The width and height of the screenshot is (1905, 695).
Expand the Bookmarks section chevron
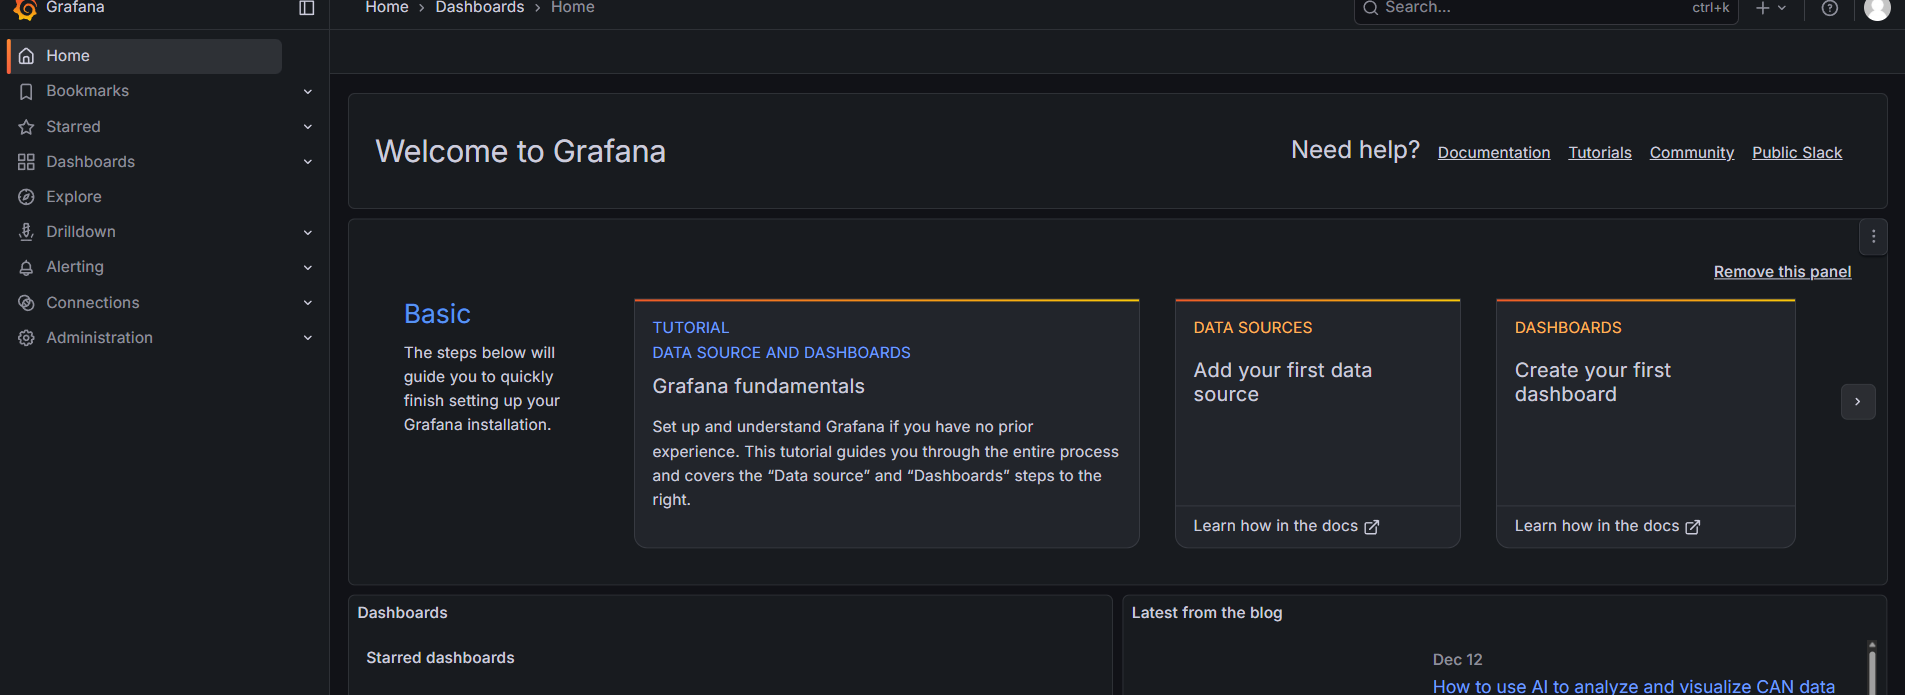tap(308, 92)
